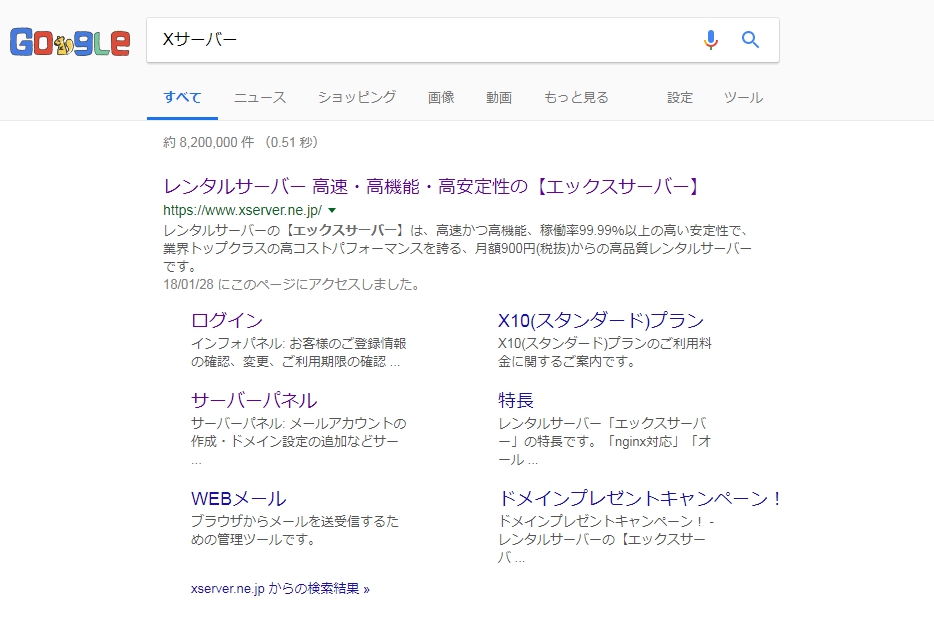The width and height of the screenshot is (934, 617).
Task: Click the result count text 約 8,200,000 件
Action: pos(208,142)
